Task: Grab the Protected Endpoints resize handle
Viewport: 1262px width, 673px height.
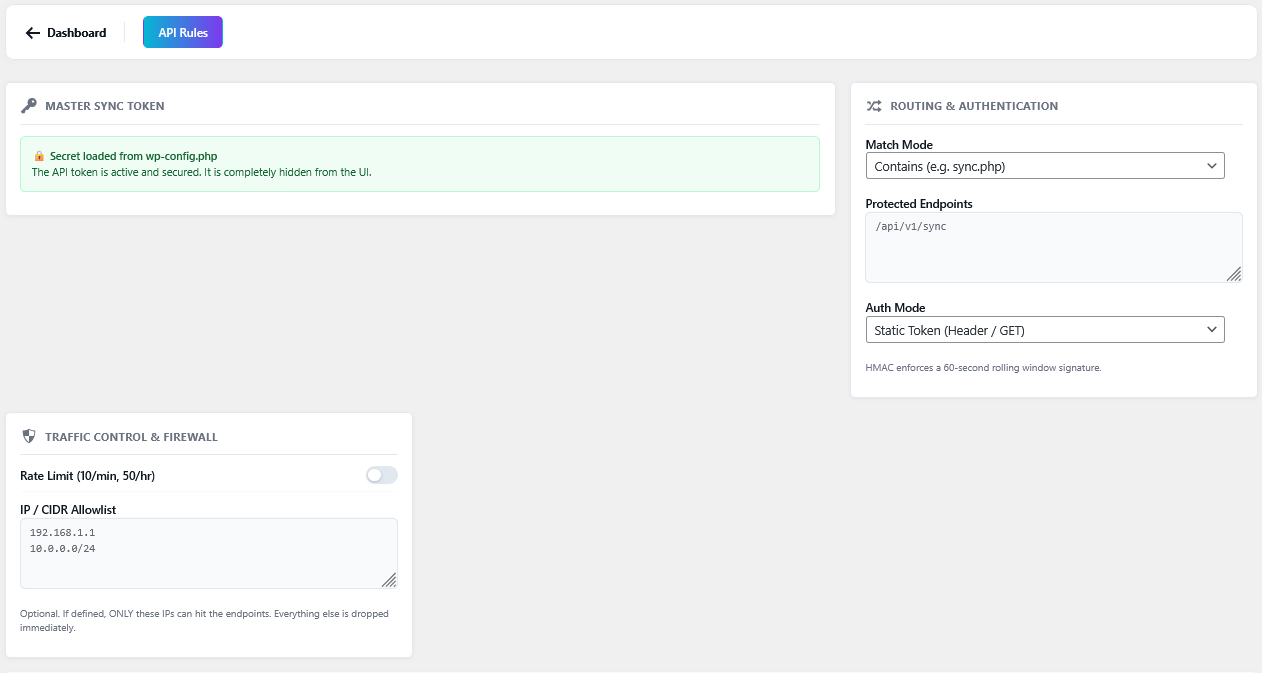Action: (x=1234, y=274)
